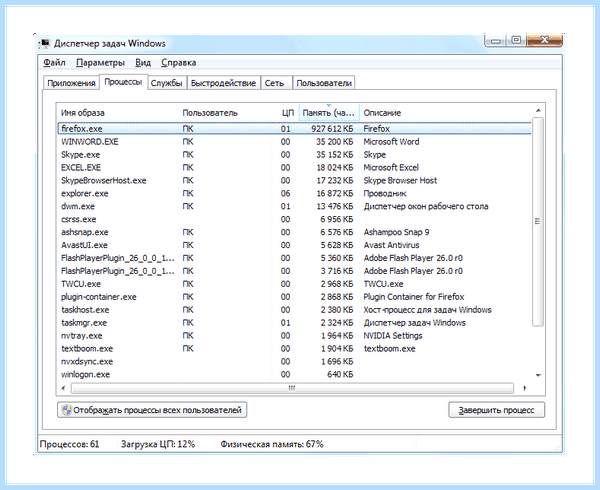Image resolution: width=600 pixels, height=490 pixels.
Task: Sort by Память column header
Action: 329,113
